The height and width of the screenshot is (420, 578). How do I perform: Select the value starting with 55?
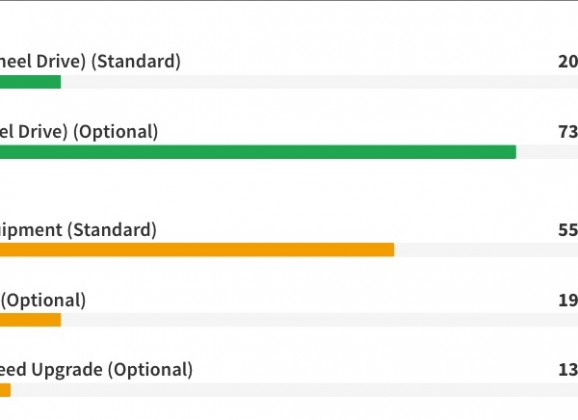[x=568, y=230]
